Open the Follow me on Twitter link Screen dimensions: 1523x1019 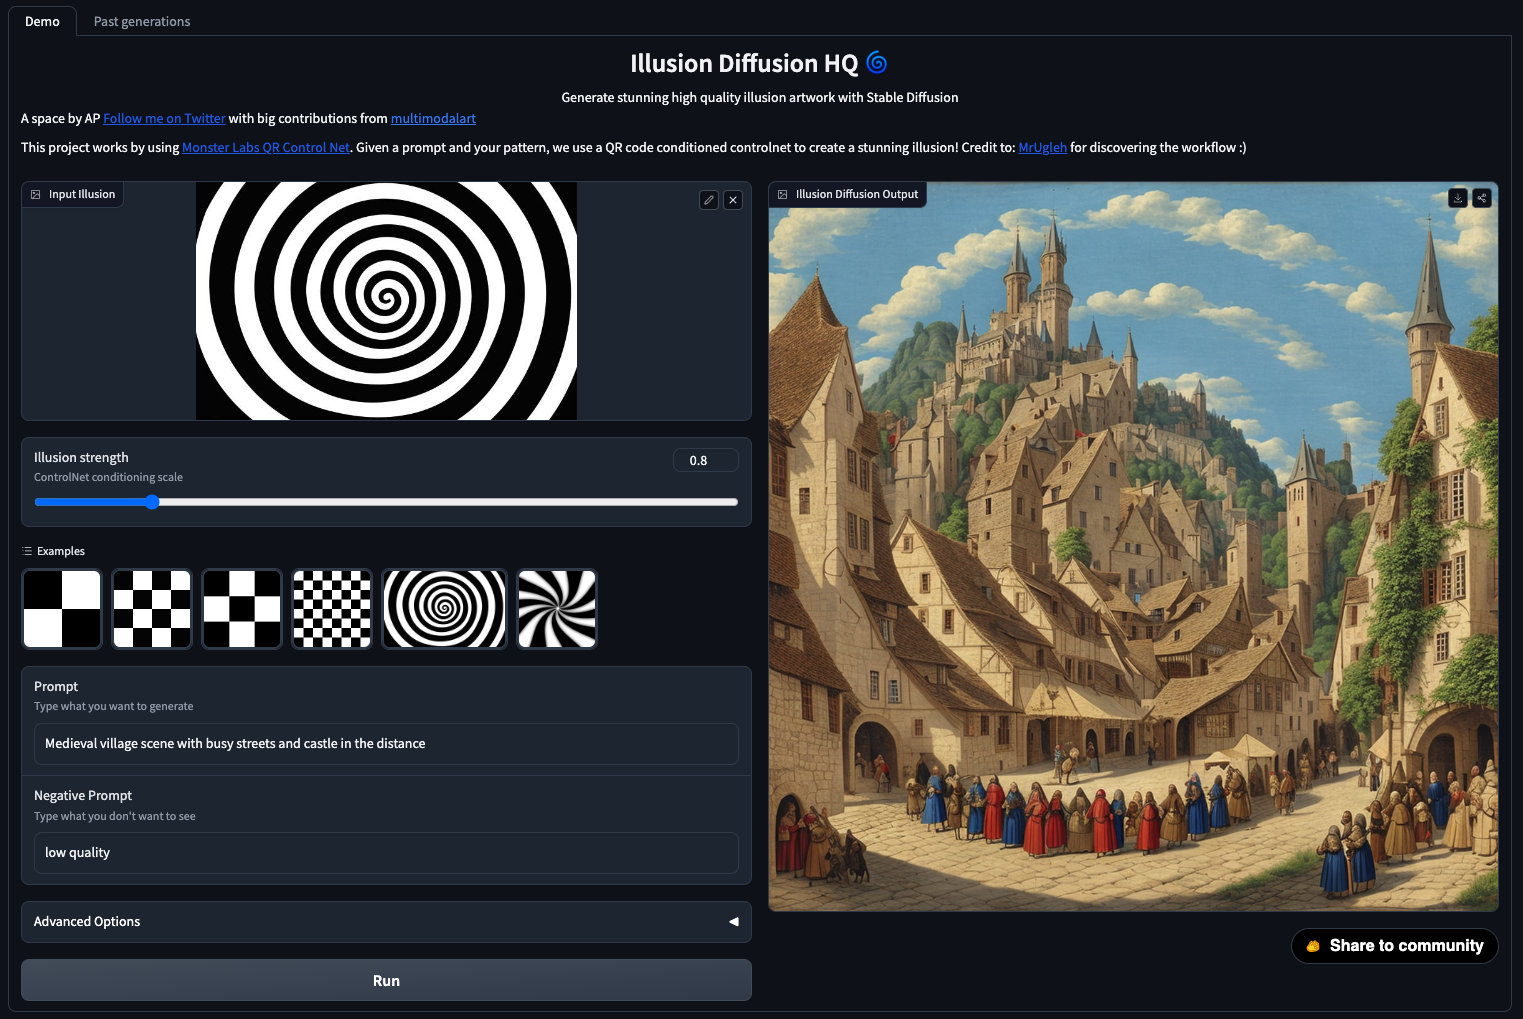[x=164, y=118]
